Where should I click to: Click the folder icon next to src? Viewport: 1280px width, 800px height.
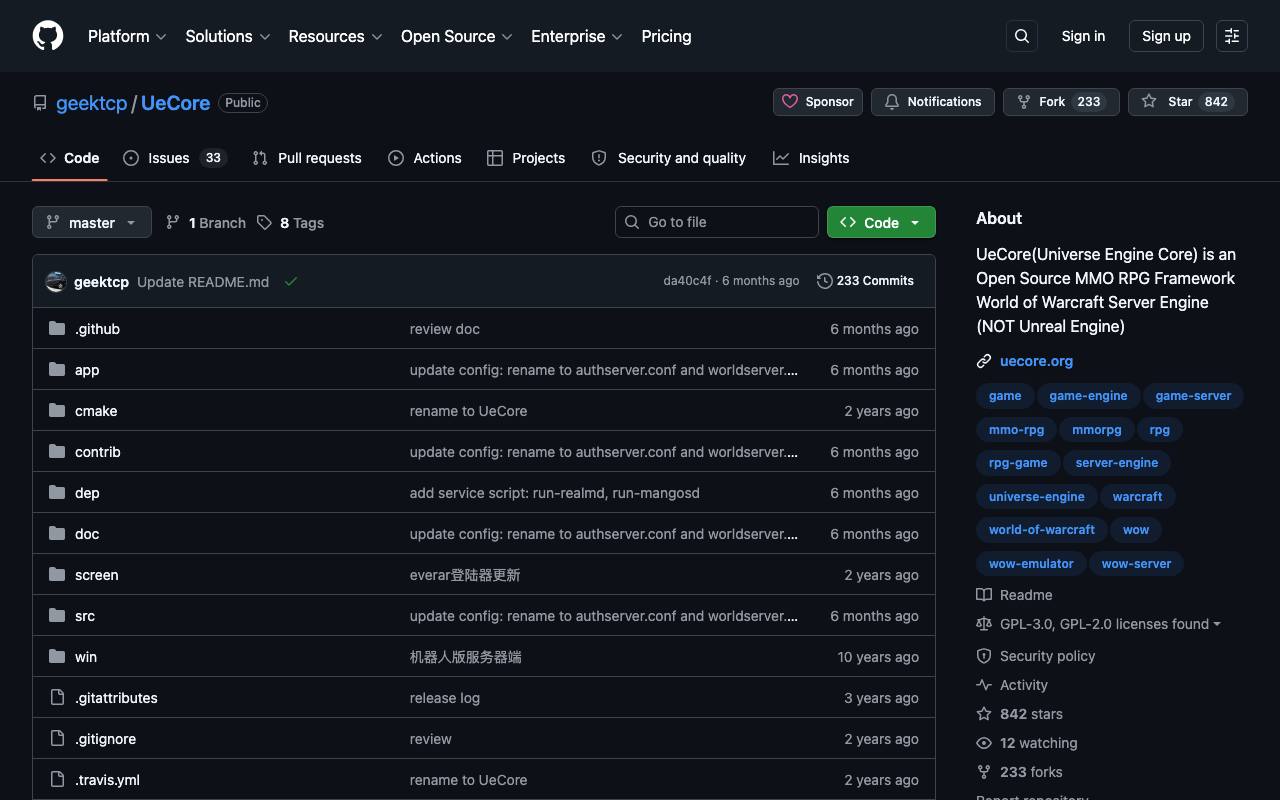pyautogui.click(x=57, y=615)
